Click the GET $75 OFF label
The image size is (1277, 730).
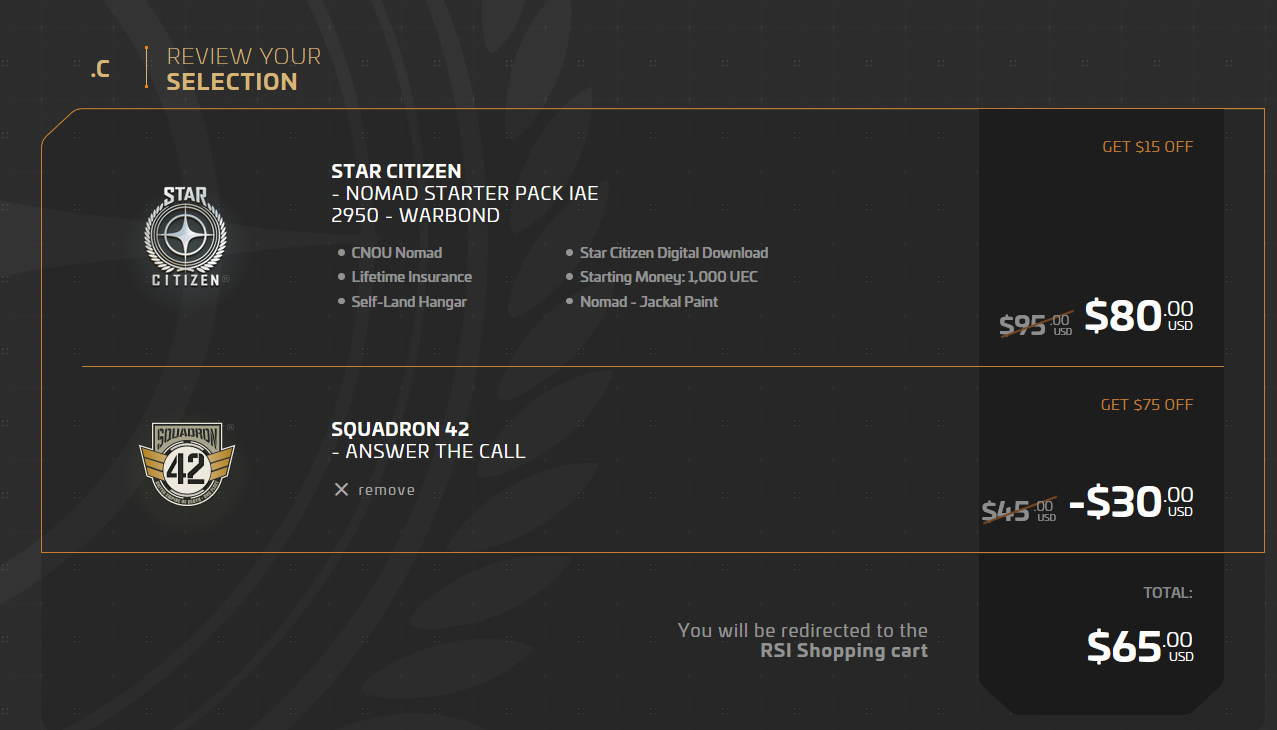(x=1146, y=405)
